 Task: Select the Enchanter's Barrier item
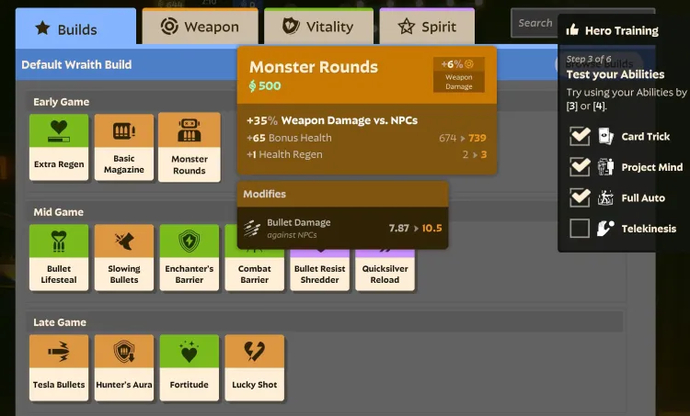point(189,257)
